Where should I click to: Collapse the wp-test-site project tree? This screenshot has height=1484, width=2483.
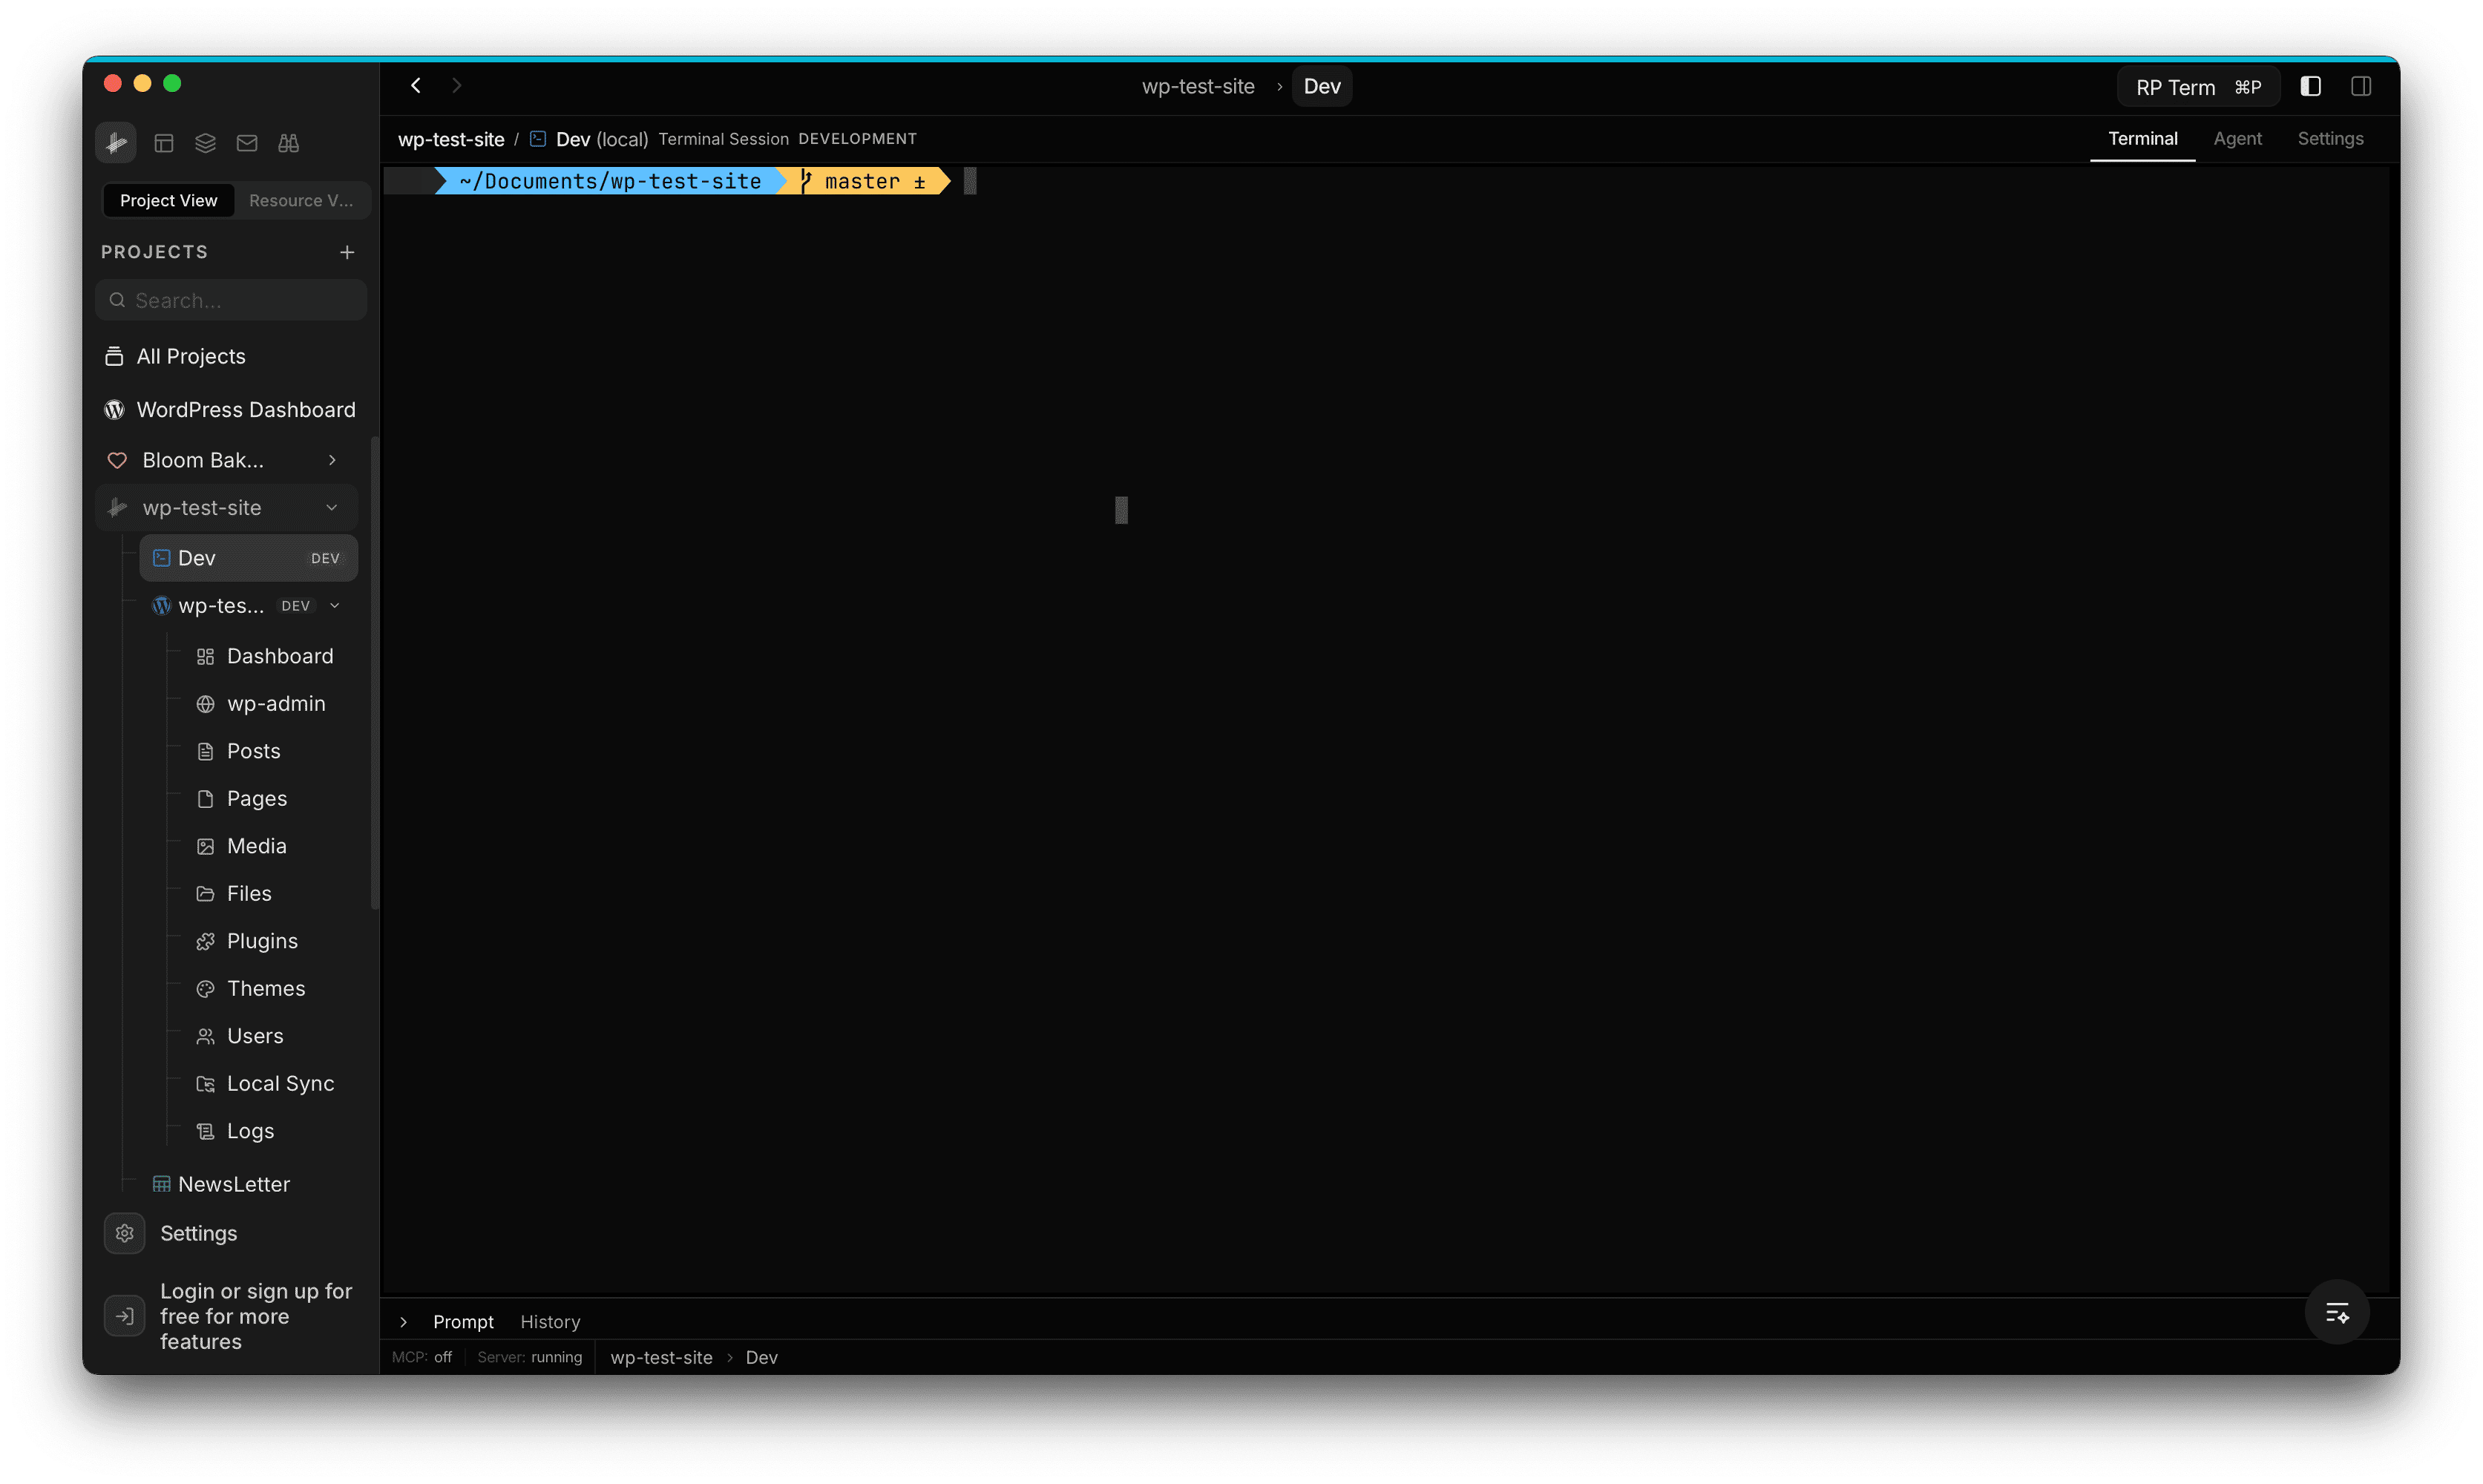pyautogui.click(x=331, y=507)
